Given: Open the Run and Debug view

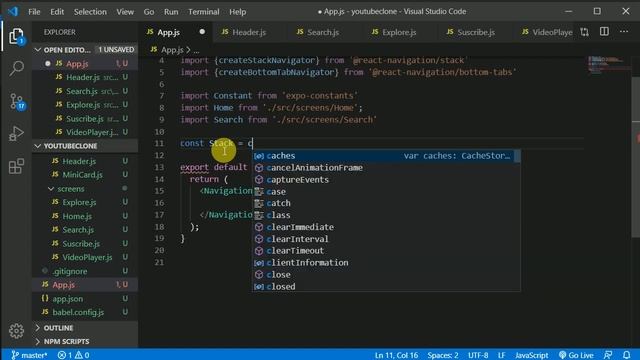Looking at the screenshot, I should 16,133.
